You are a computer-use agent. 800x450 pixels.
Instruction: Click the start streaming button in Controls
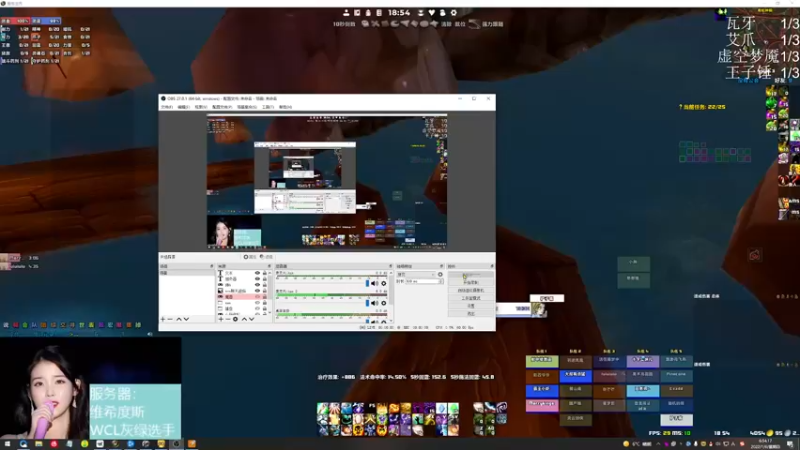click(x=471, y=274)
